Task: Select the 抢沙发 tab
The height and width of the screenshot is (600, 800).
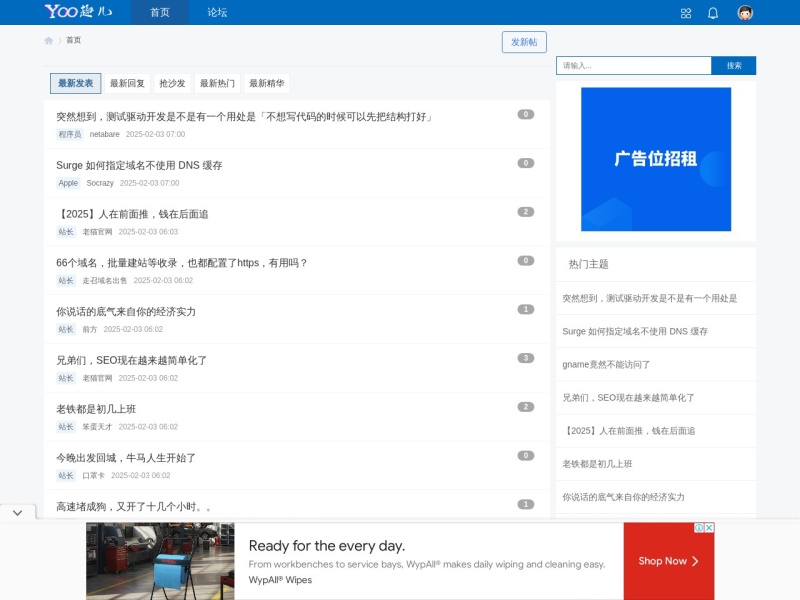Action: tap(172, 83)
